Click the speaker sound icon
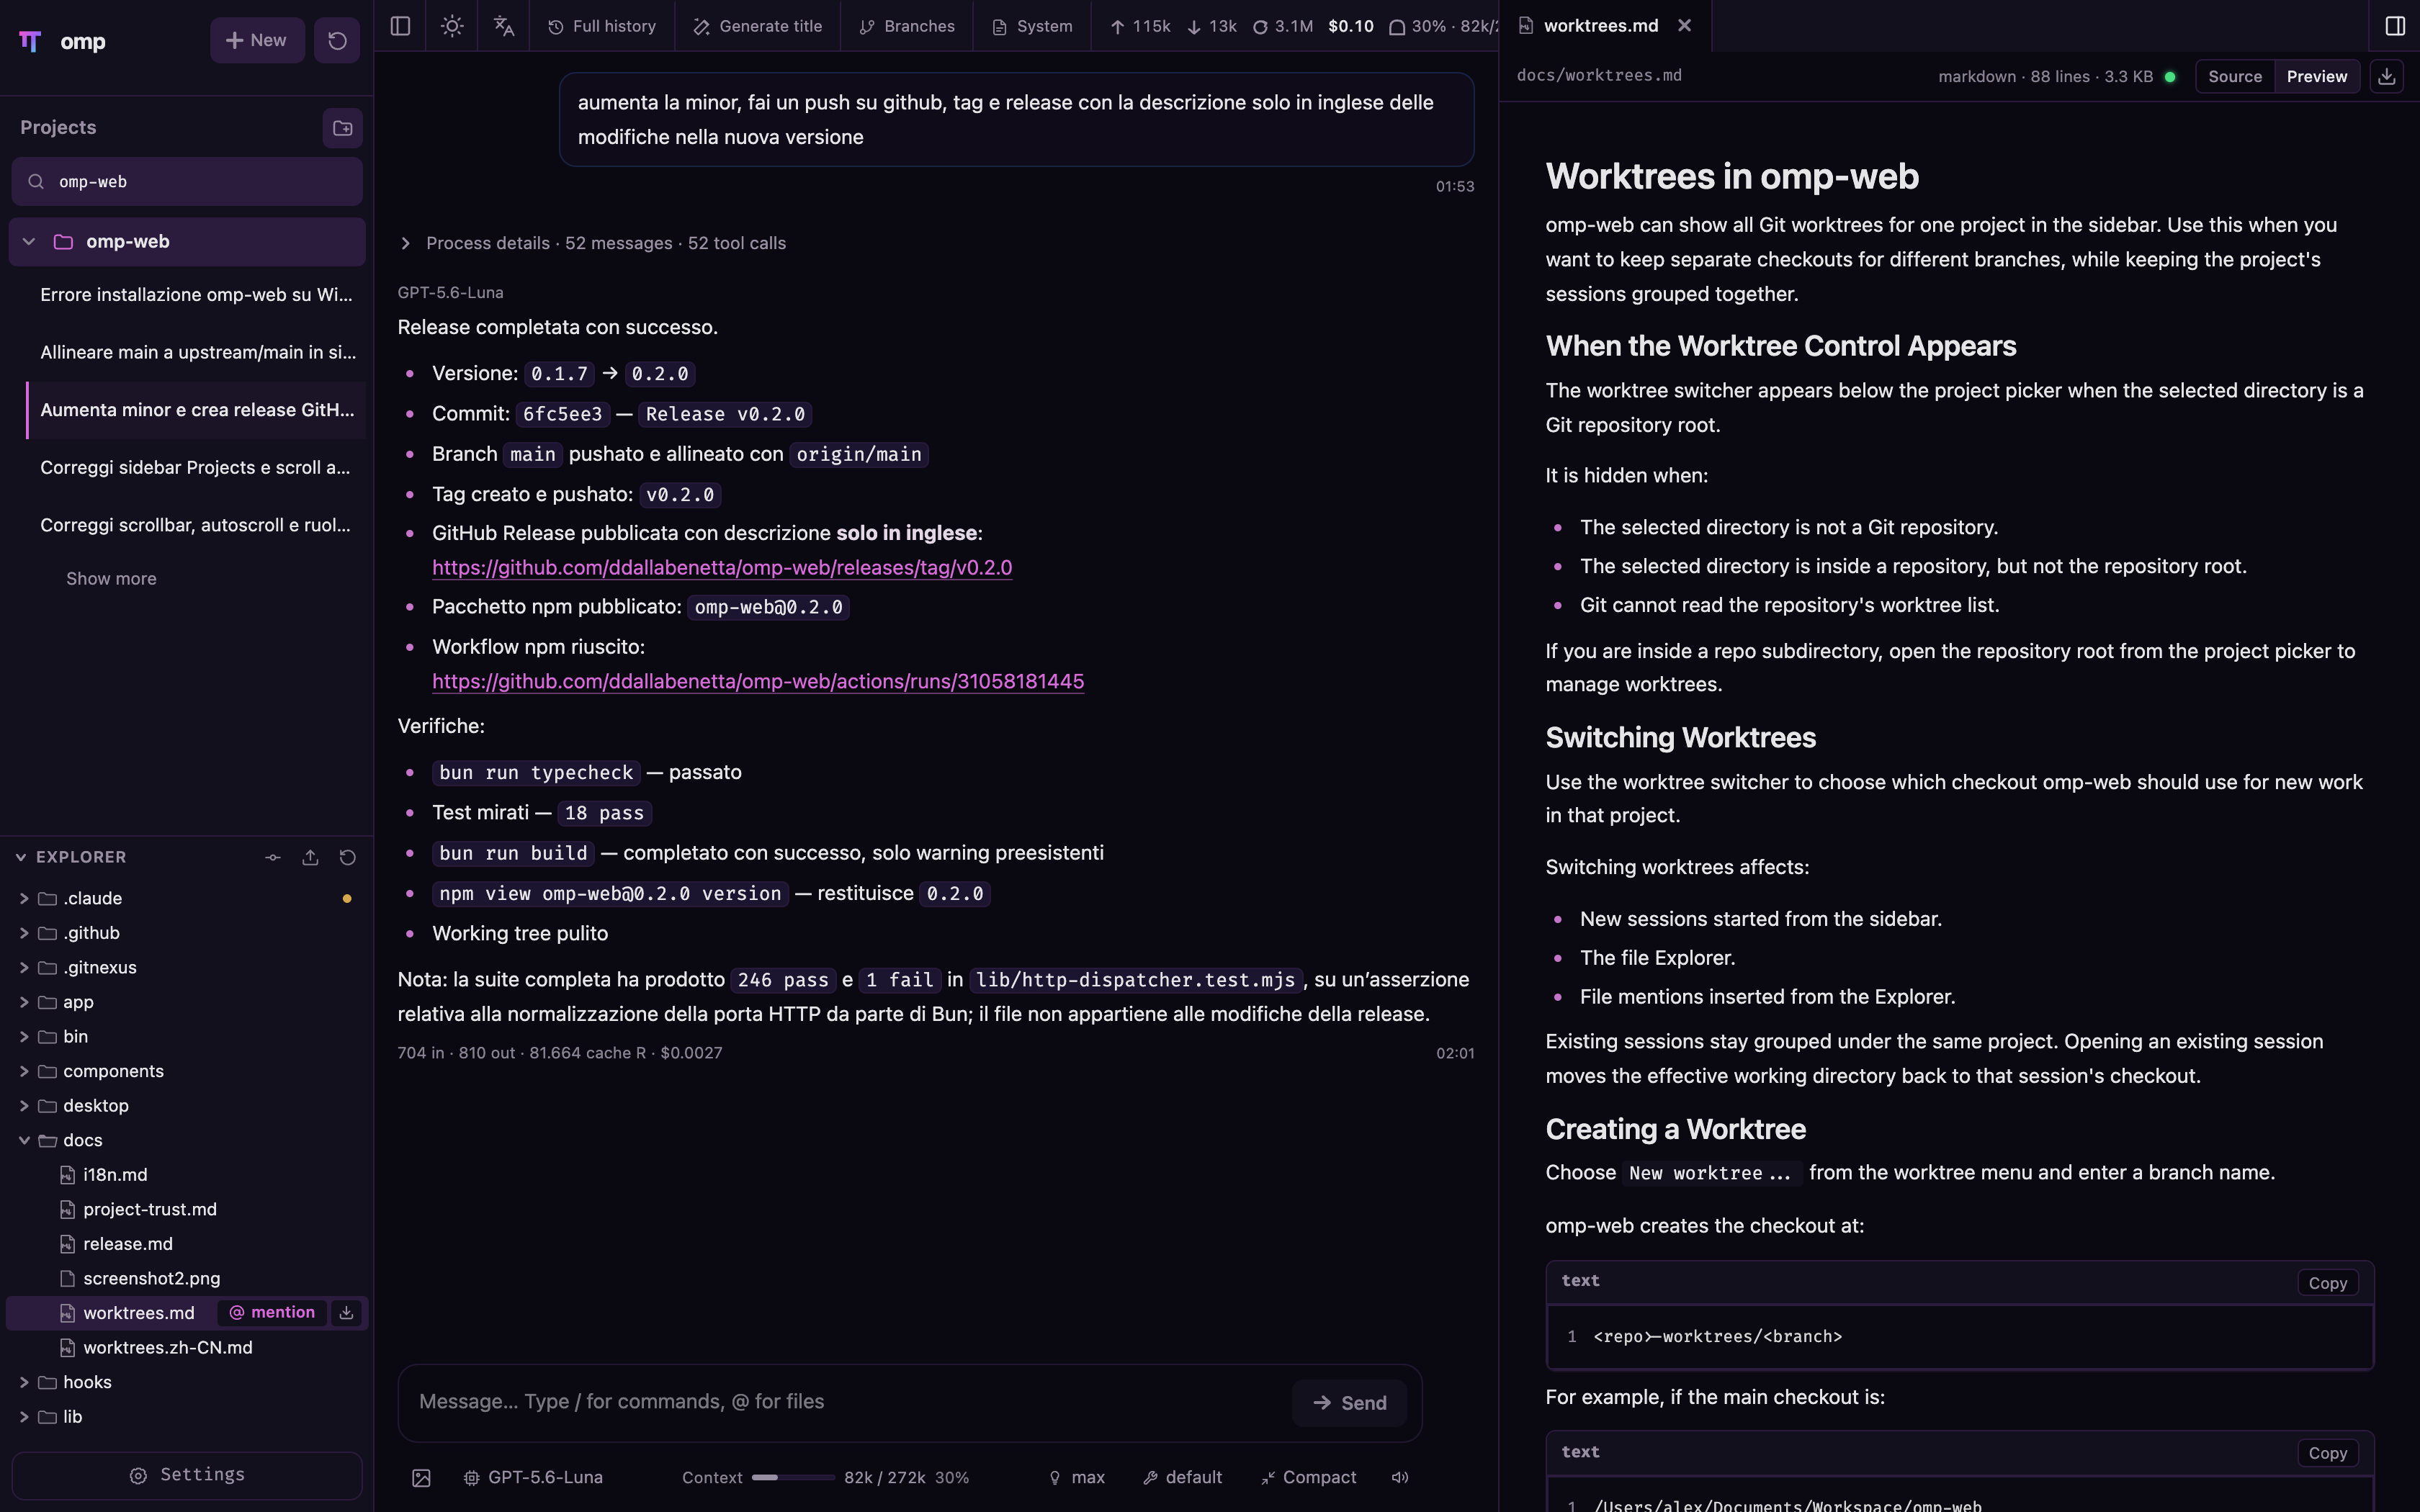Viewport: 2420px width, 1512px height. tap(1400, 1478)
